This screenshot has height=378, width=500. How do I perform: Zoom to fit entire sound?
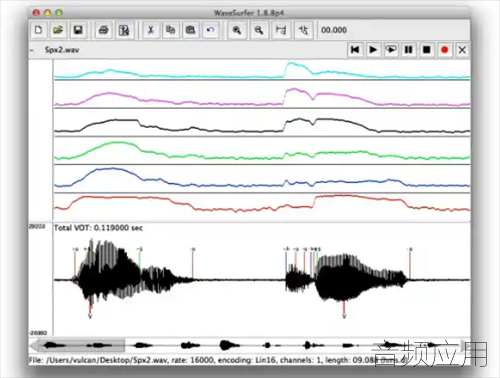281,30
